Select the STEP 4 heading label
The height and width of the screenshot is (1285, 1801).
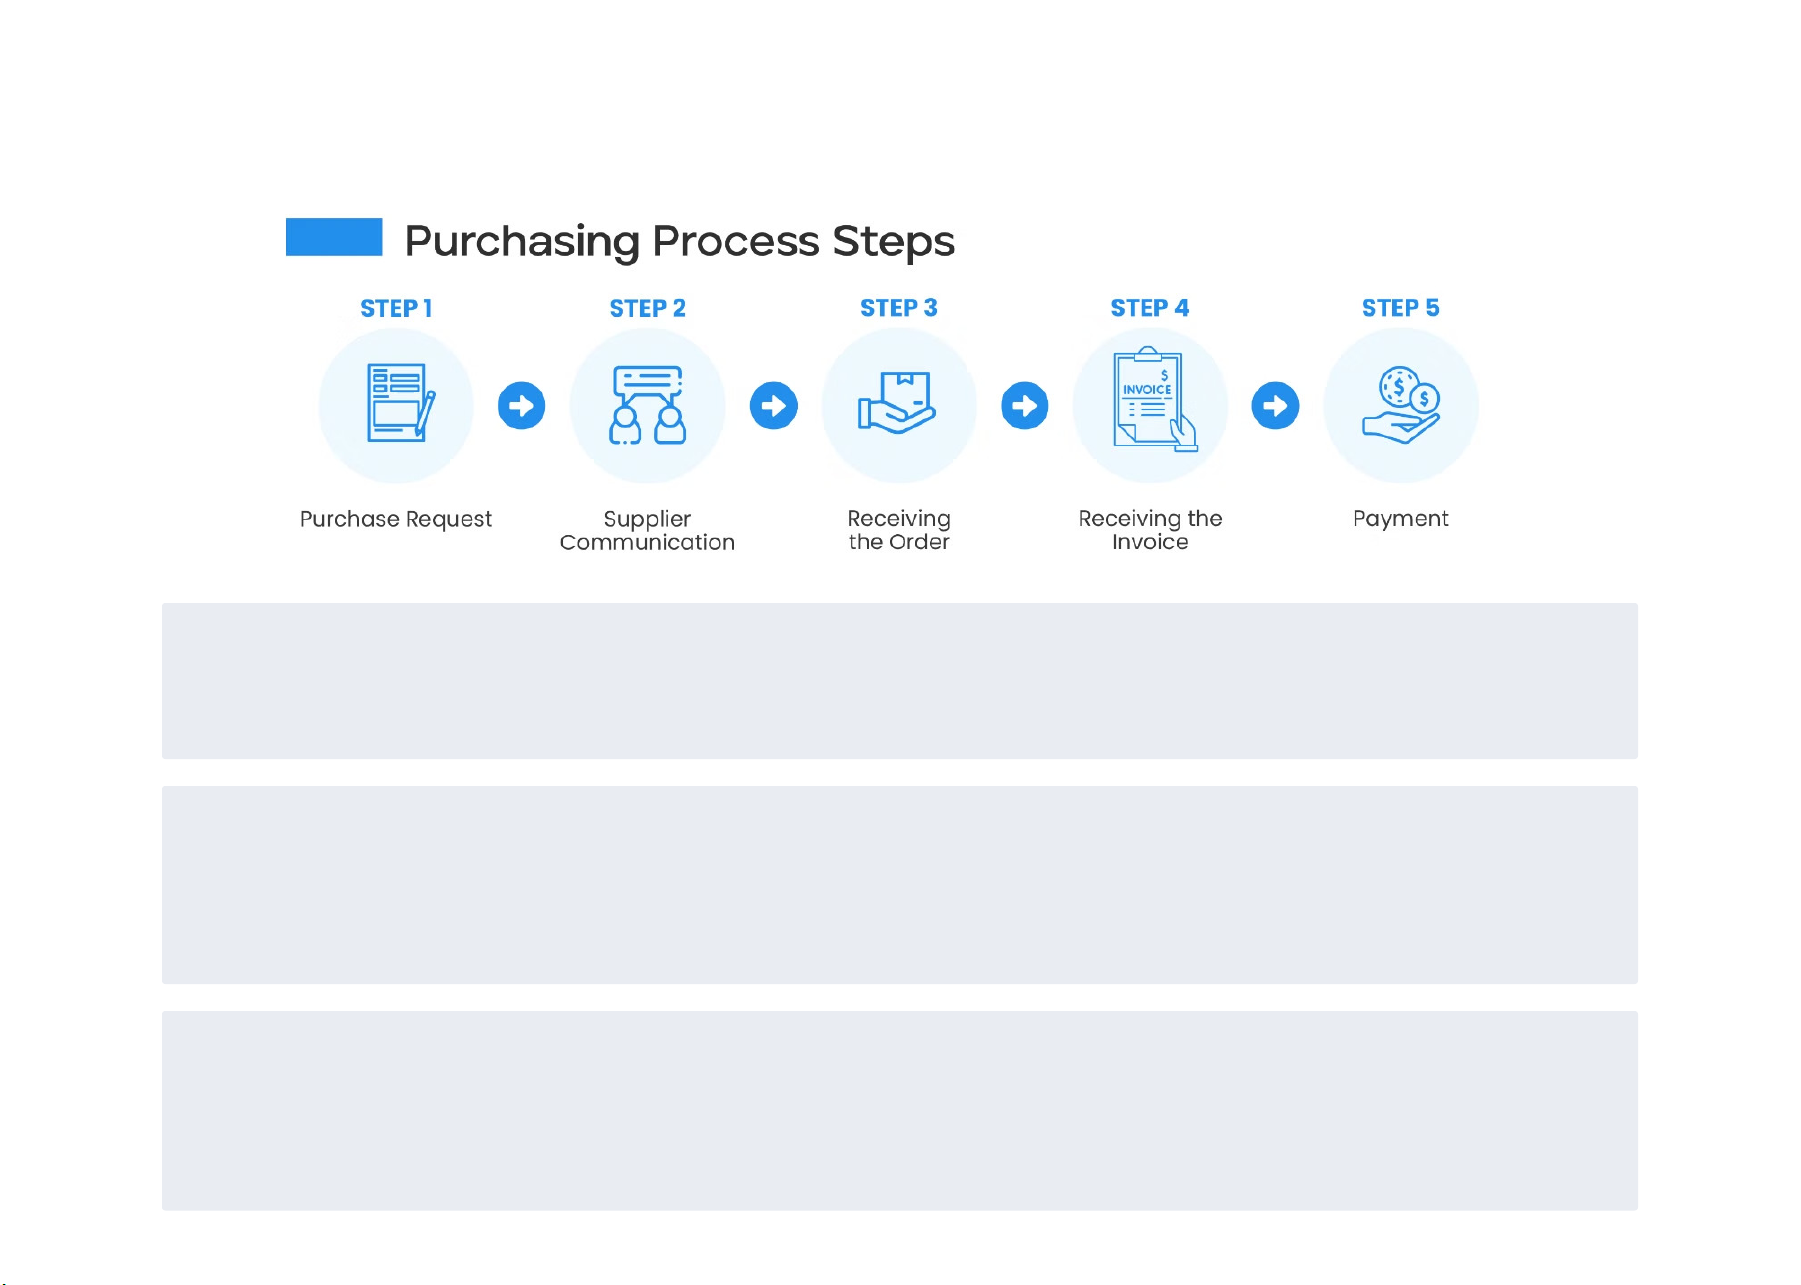[1150, 308]
